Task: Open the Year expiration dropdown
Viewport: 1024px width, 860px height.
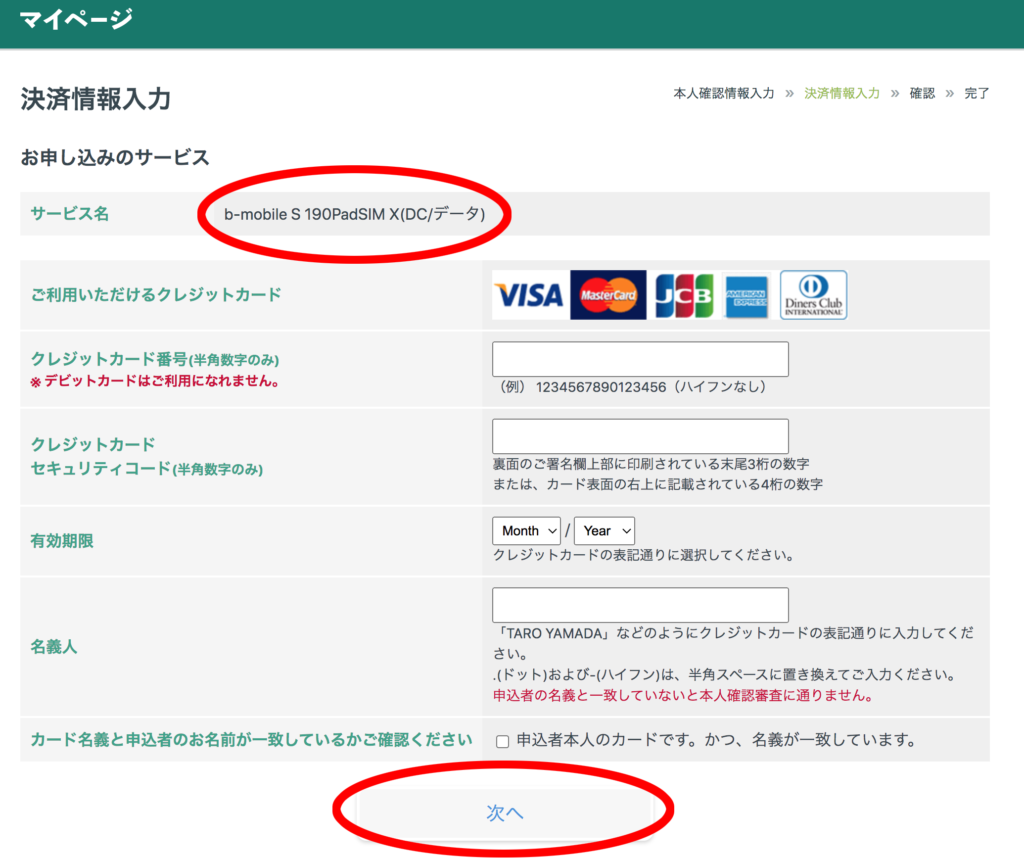Action: point(608,531)
